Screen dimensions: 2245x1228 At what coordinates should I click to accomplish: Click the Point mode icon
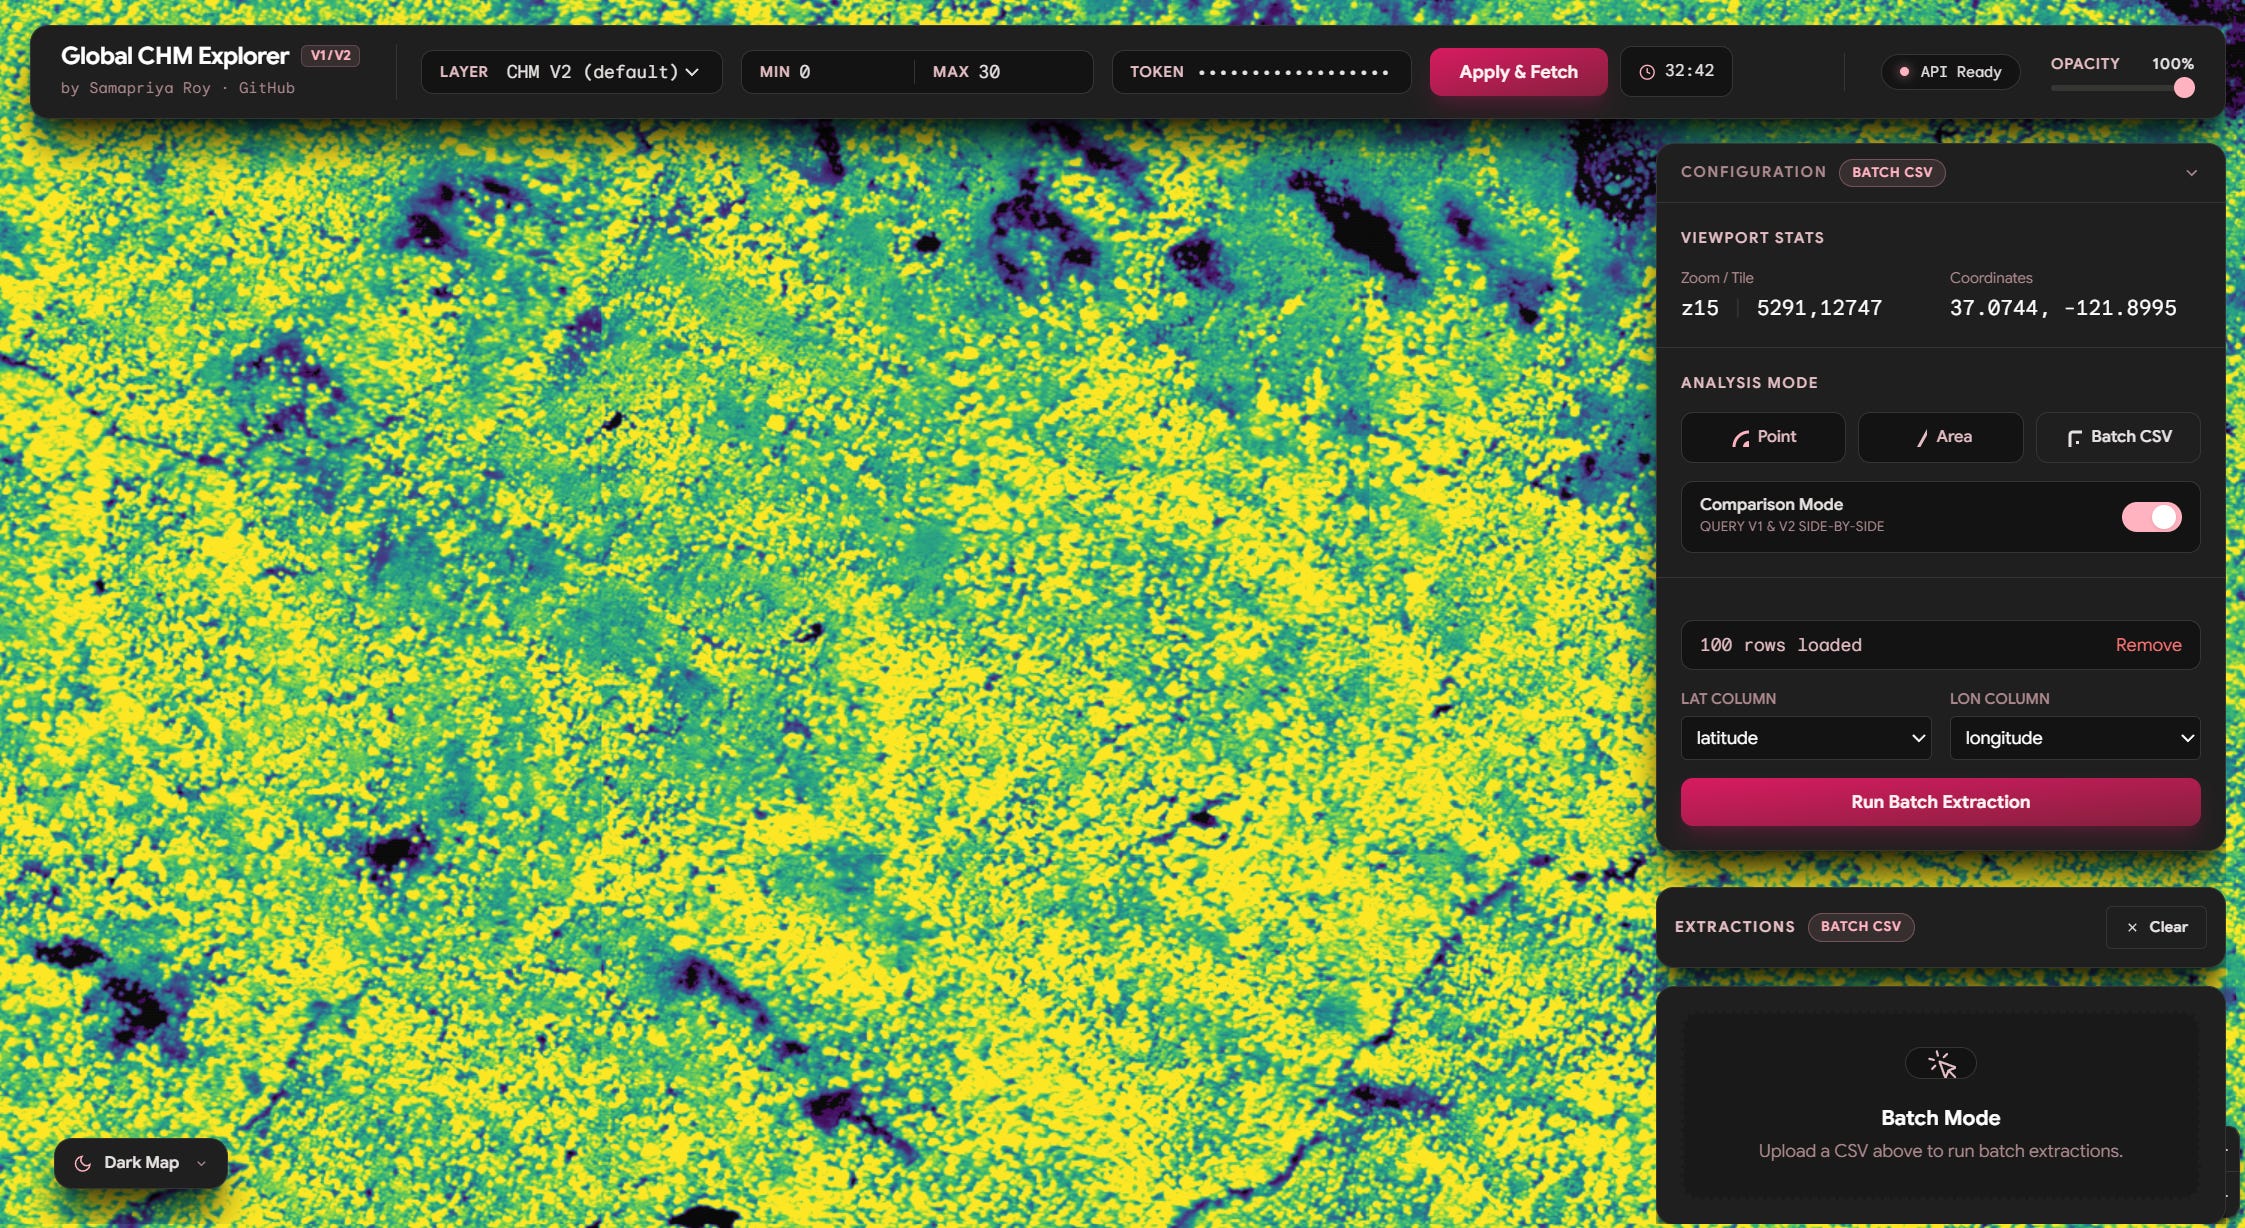pos(1741,438)
